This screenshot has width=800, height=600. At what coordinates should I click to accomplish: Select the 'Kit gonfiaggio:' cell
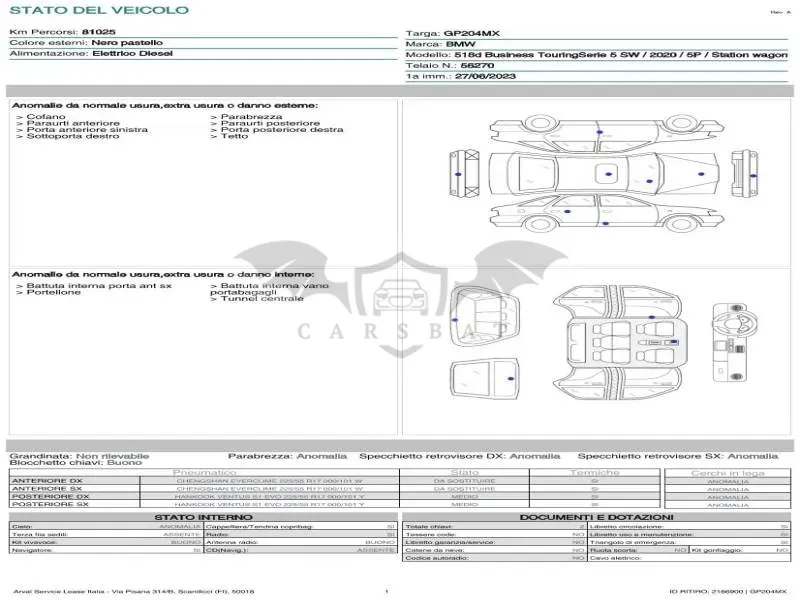(x=740, y=551)
